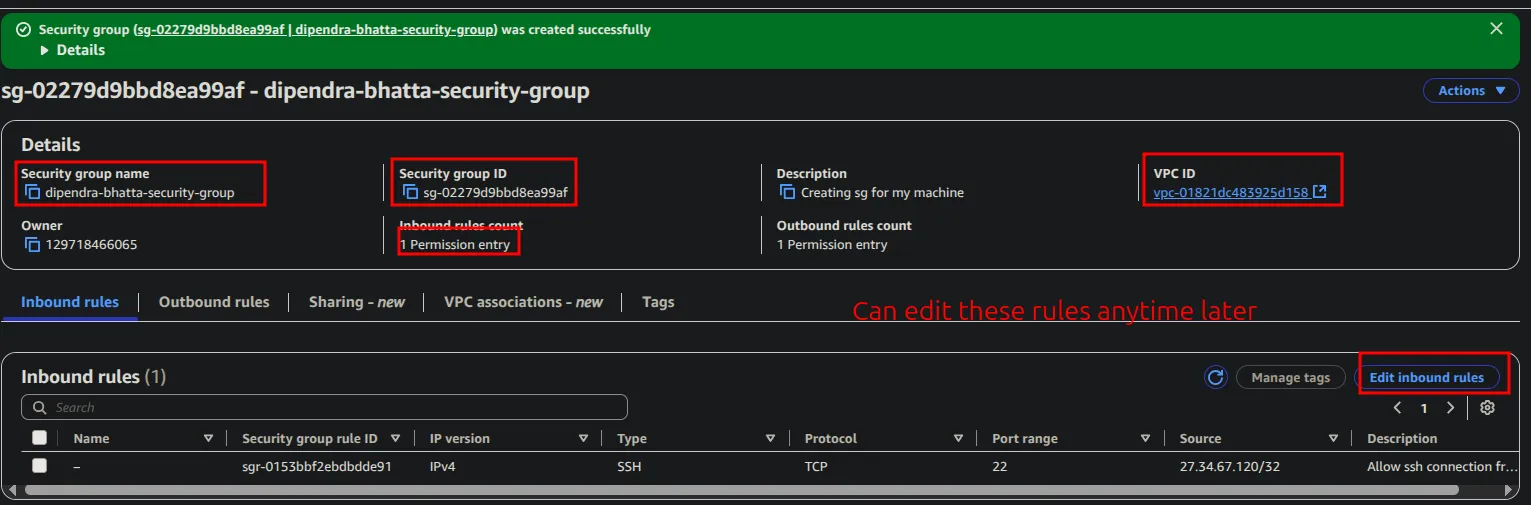Select rule sgr-0153bbf2ebdbdde91 checkbox
1531x505 pixels.
[39, 466]
